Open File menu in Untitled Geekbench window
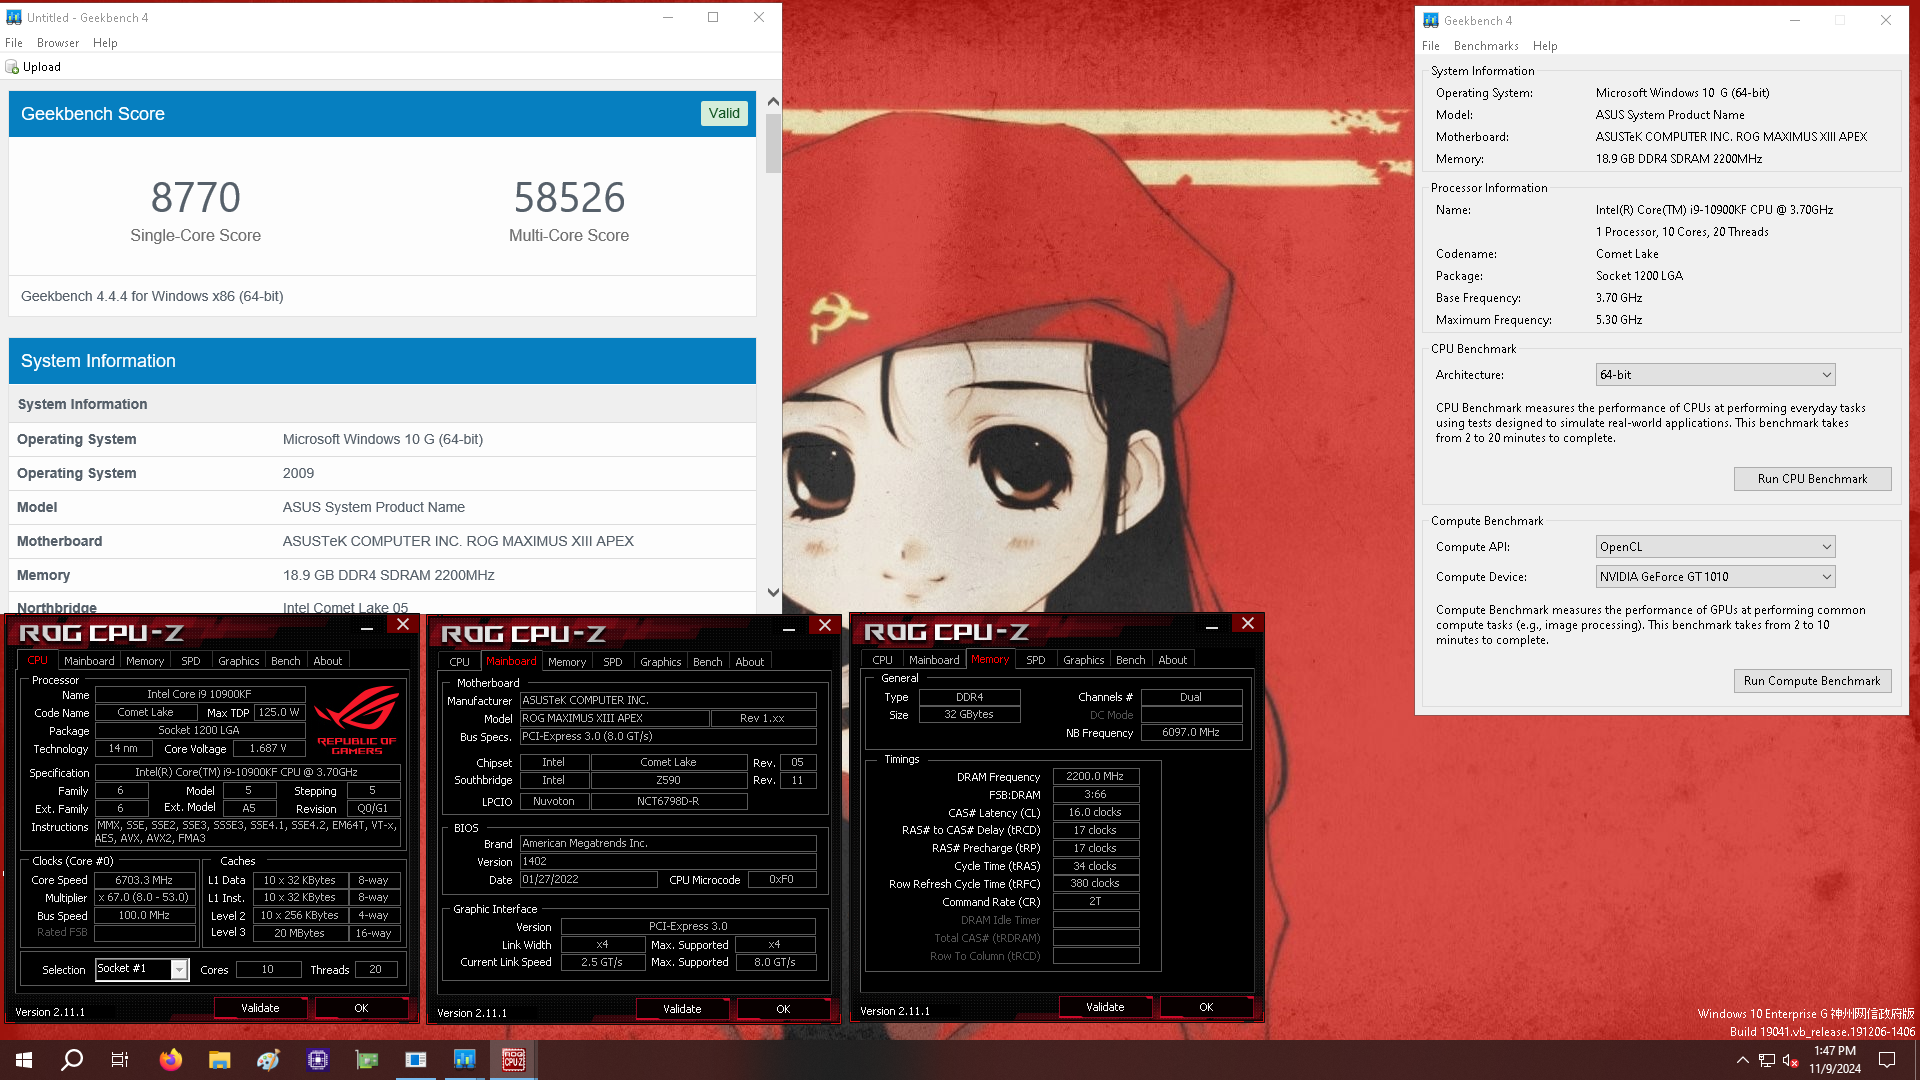The height and width of the screenshot is (1080, 1920). [14, 43]
